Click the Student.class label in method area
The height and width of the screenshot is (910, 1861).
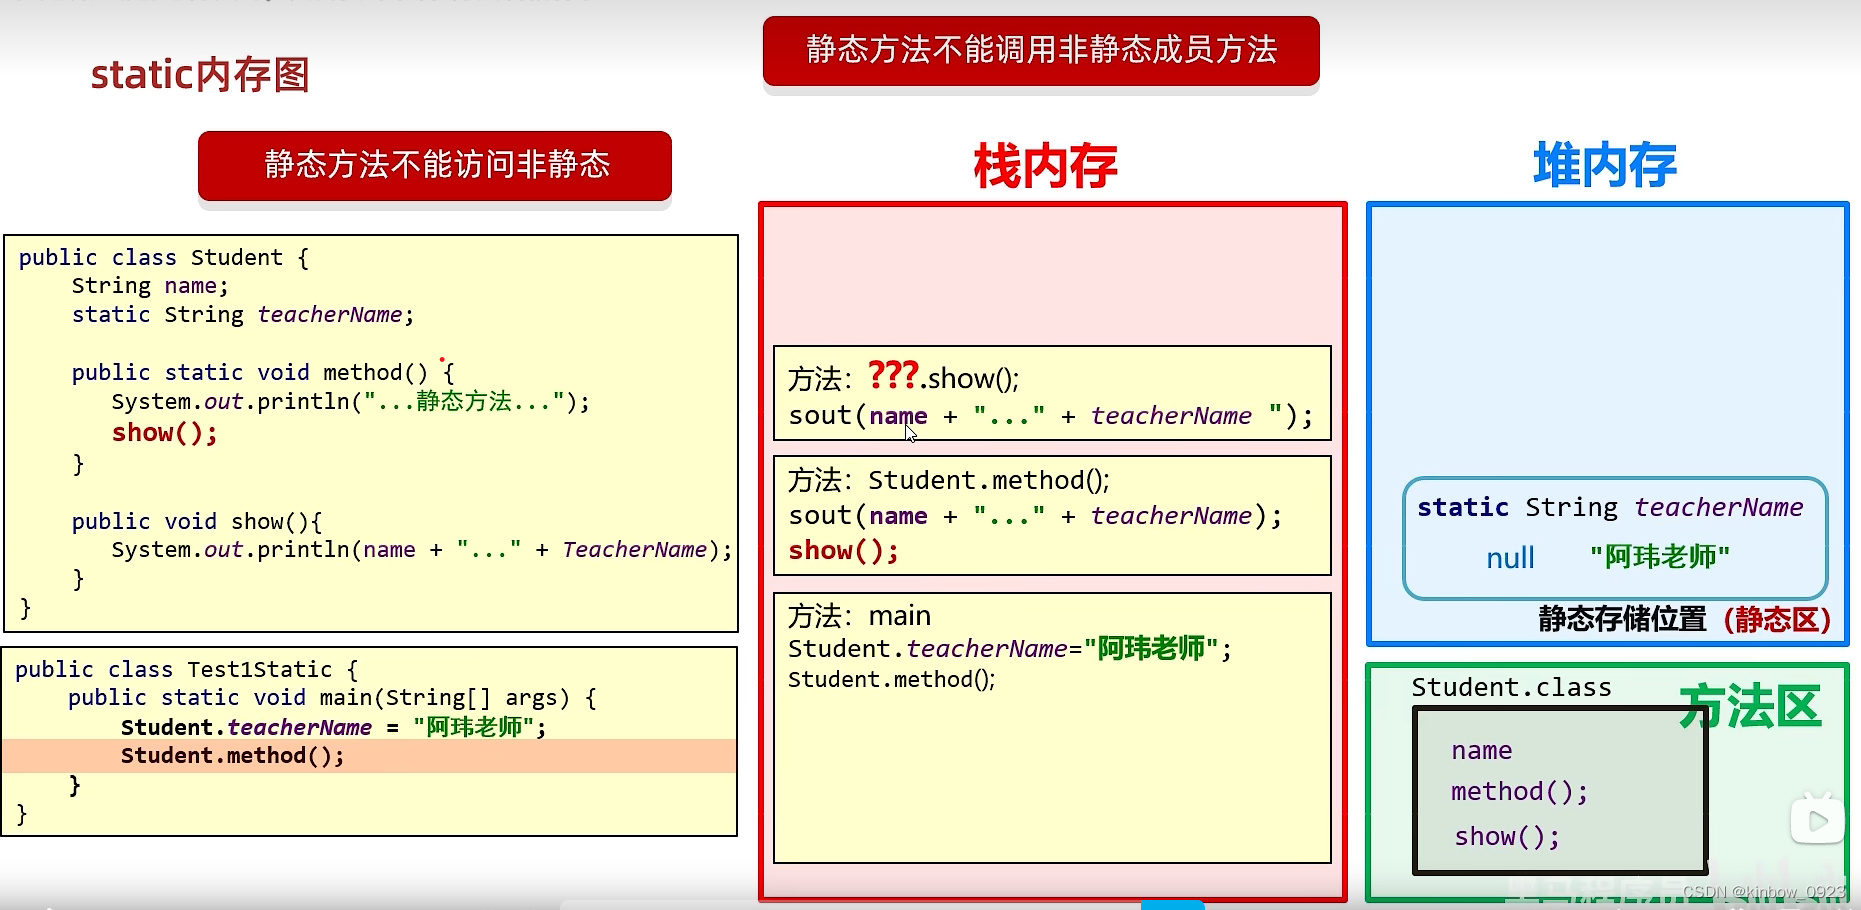(x=1511, y=688)
